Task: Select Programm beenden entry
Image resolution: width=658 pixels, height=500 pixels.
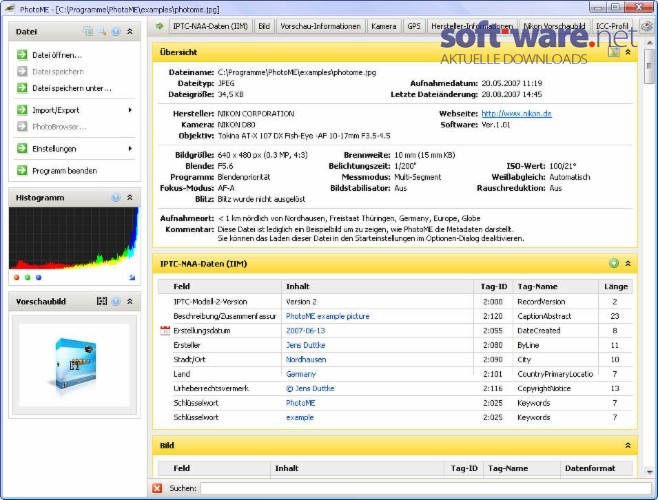Action: tap(65, 170)
